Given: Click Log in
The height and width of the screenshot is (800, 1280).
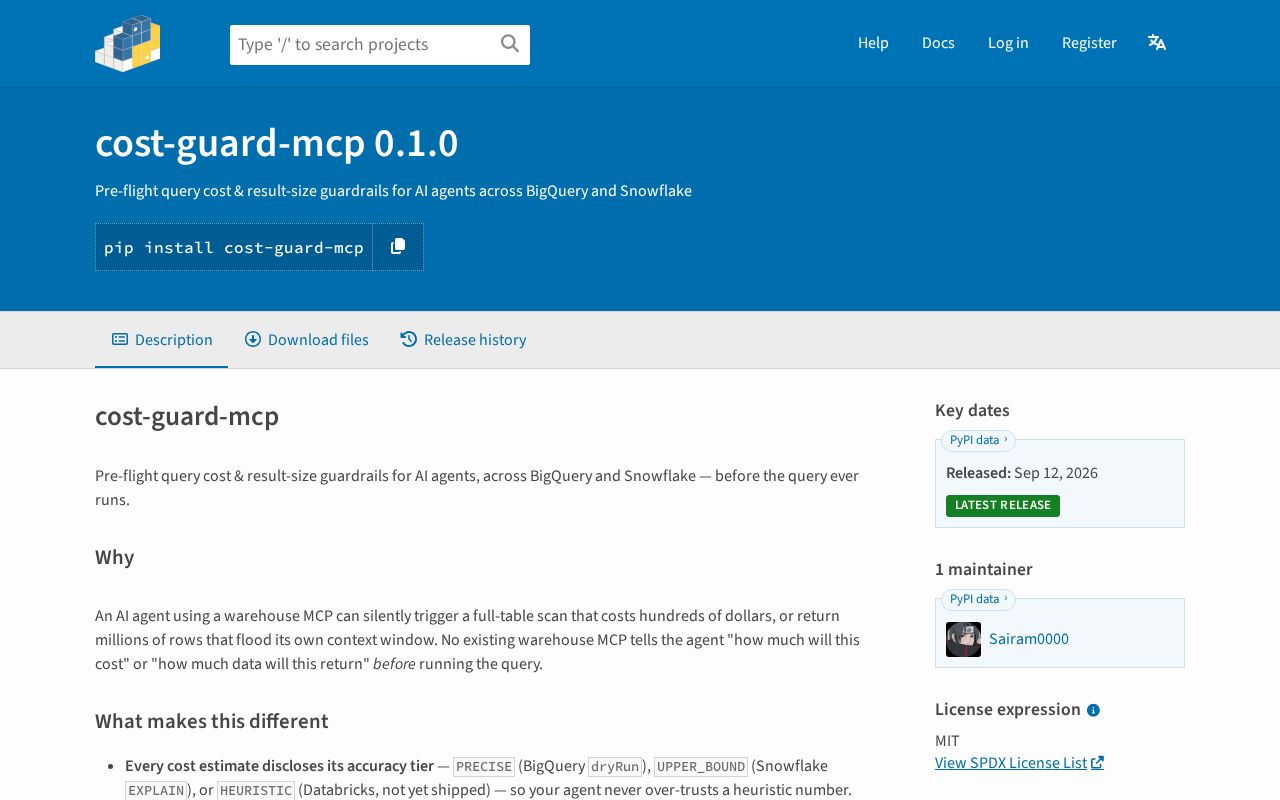Looking at the screenshot, I should click(x=1008, y=42).
